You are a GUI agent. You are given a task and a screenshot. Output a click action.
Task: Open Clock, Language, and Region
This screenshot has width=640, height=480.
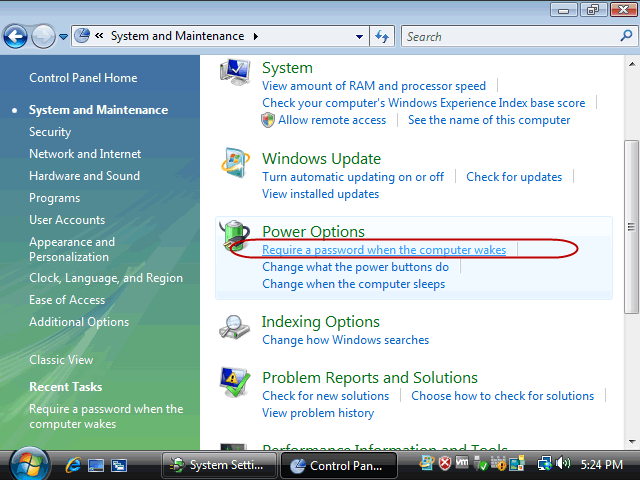point(106,278)
